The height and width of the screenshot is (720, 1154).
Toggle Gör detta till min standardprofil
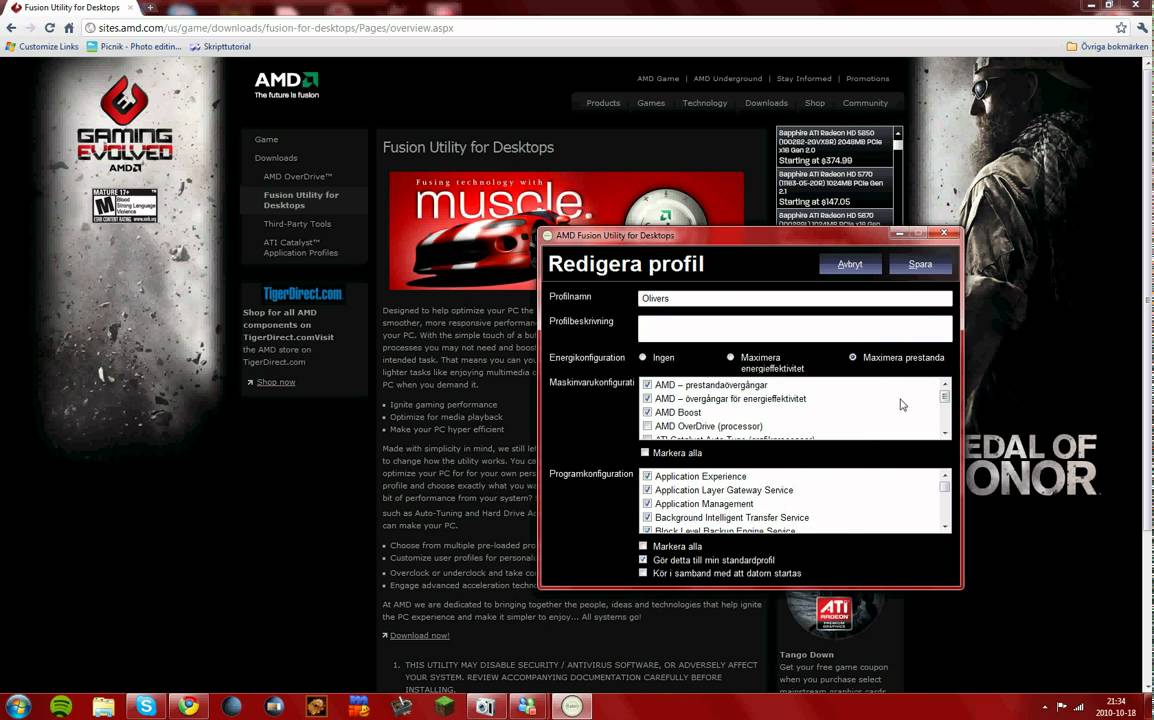coord(643,560)
